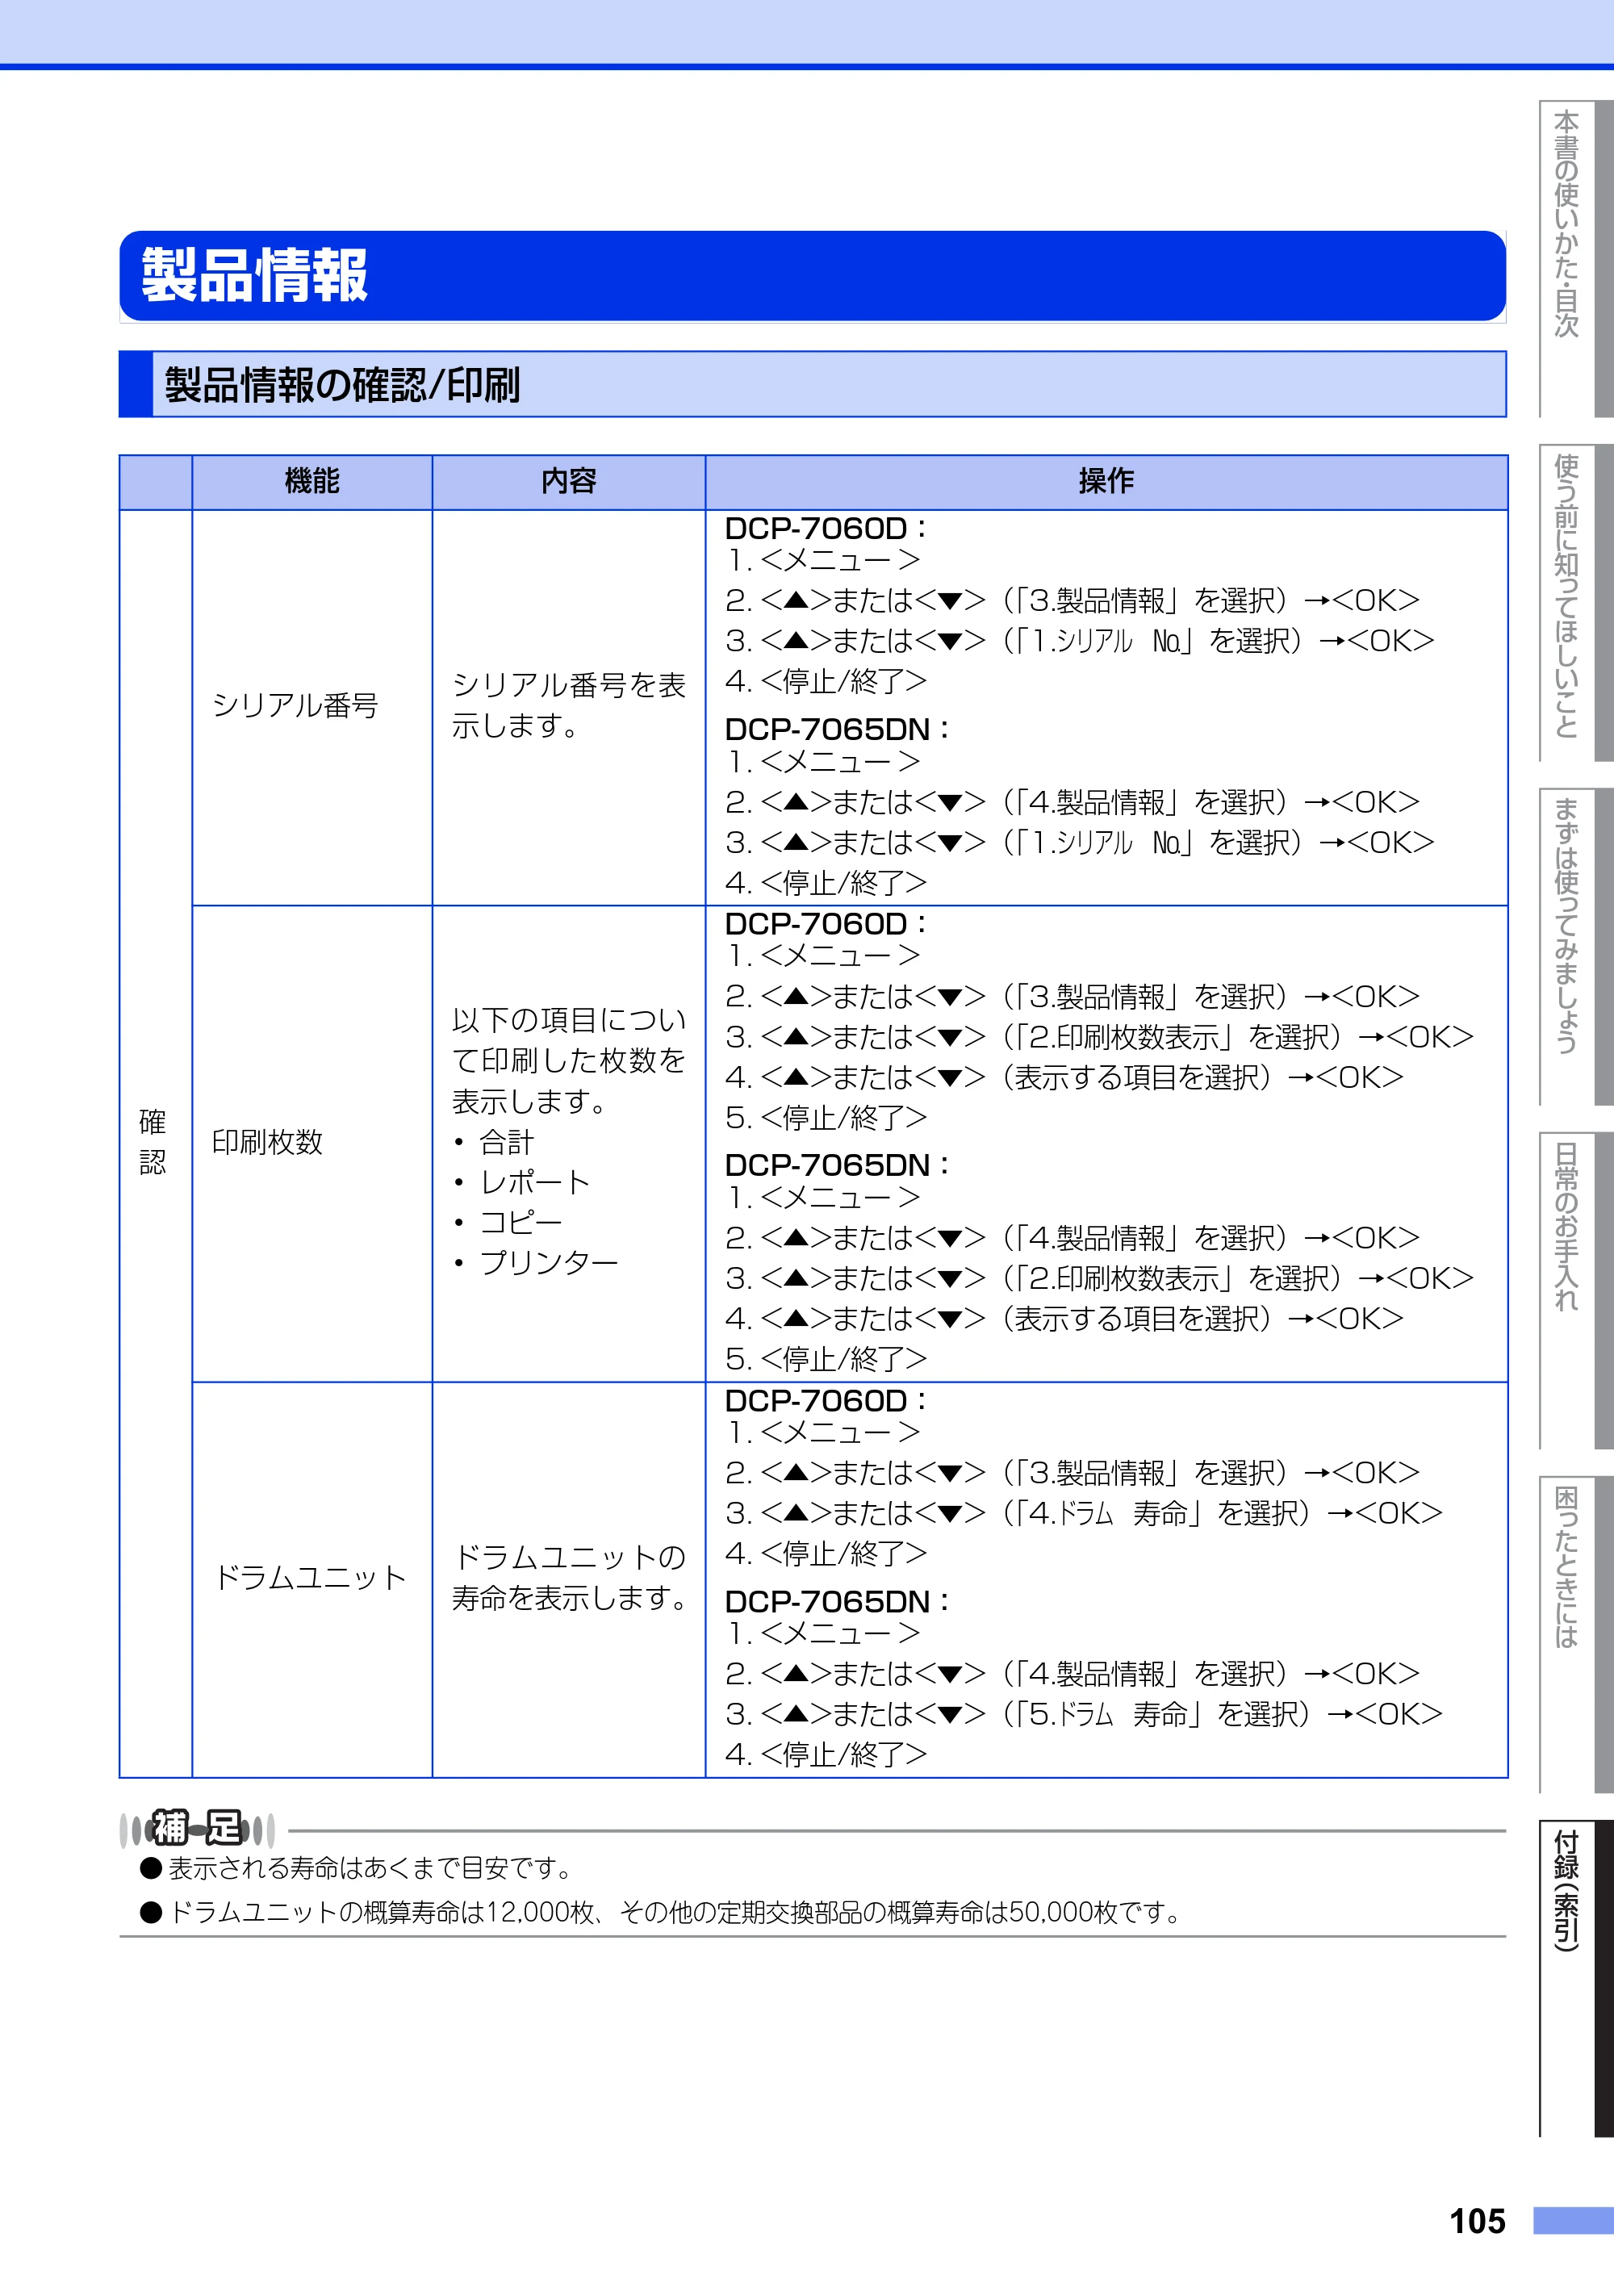Click the 合計 bullet item

pos(507,1142)
